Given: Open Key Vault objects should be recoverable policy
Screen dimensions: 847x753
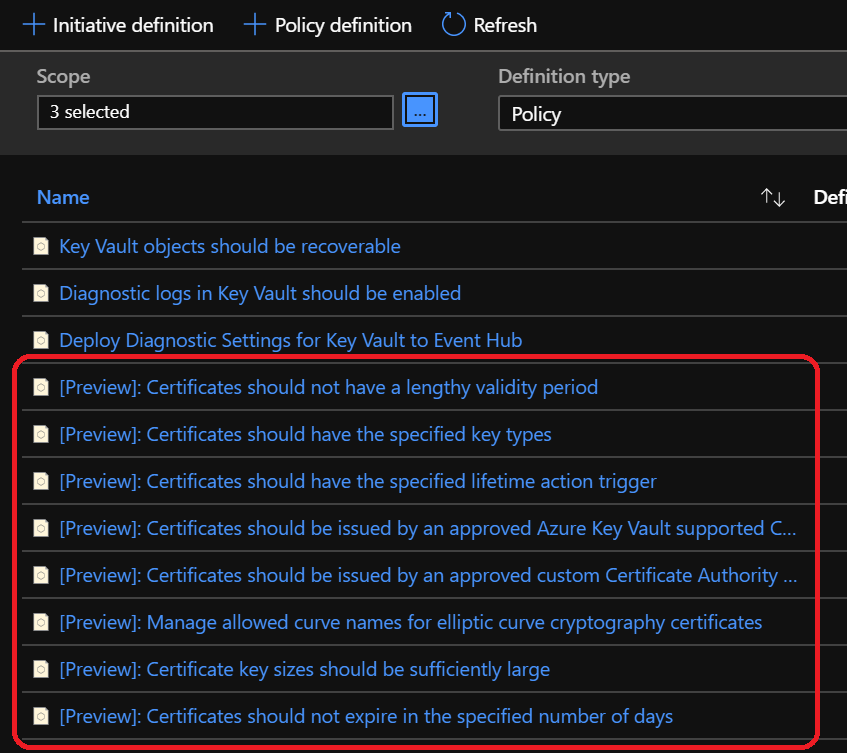Looking at the screenshot, I should tap(230, 247).
